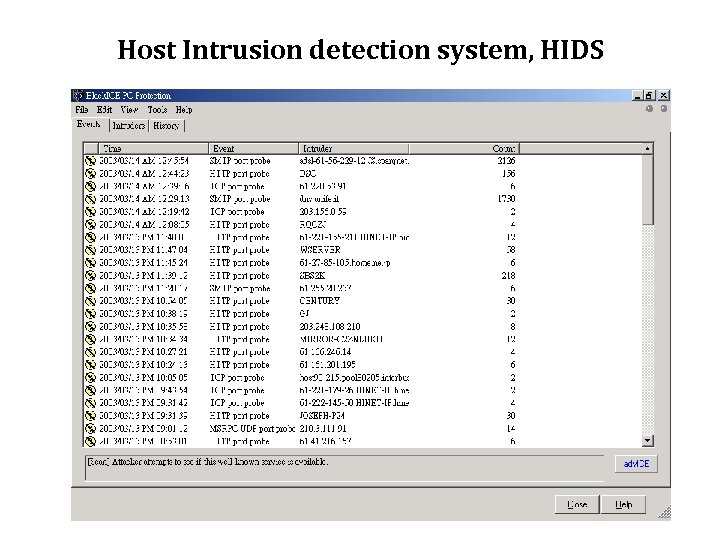Select the CENTURY intruder name
The image size is (720, 540).
320,301
